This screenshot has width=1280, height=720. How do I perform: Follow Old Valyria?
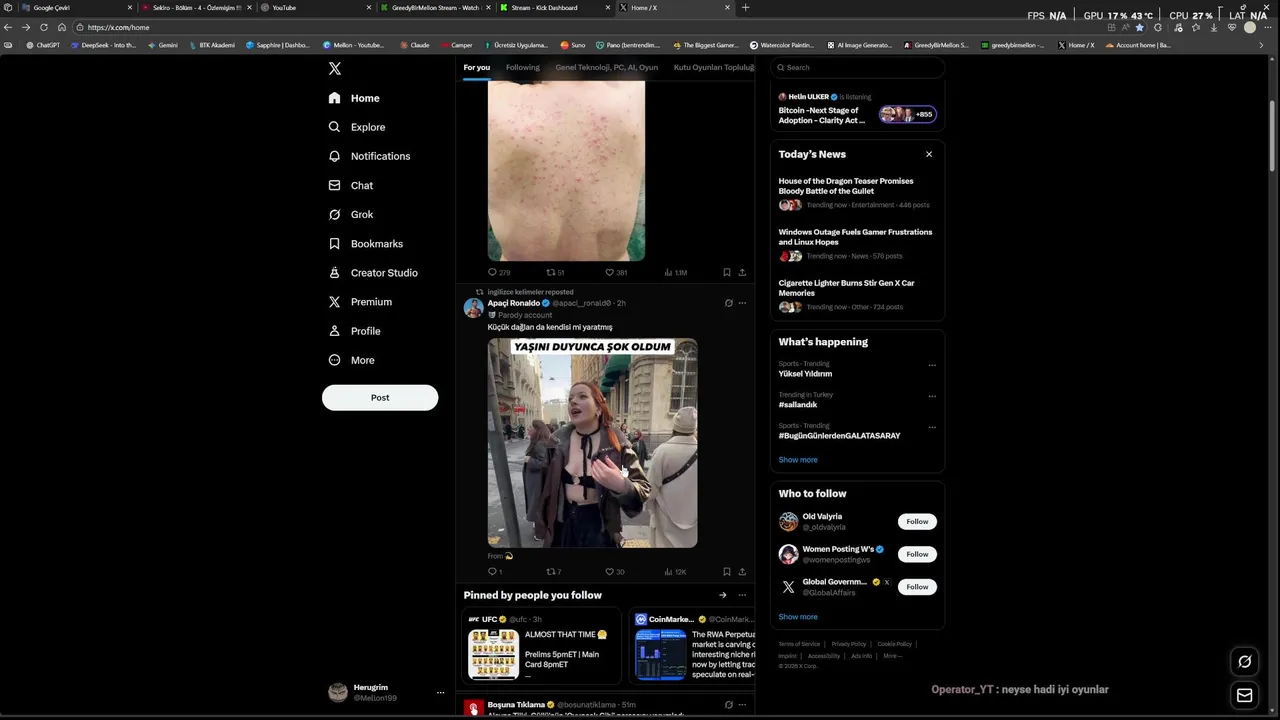pos(917,521)
